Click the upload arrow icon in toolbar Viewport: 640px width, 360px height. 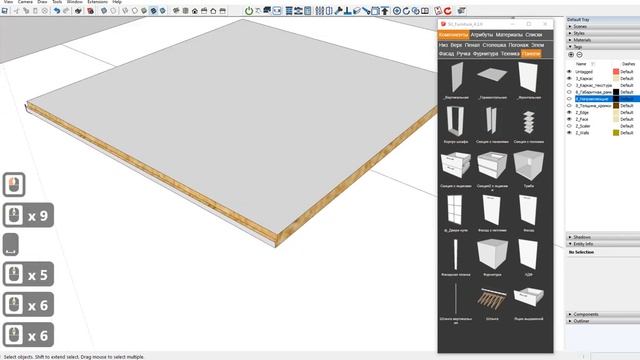tap(384, 11)
